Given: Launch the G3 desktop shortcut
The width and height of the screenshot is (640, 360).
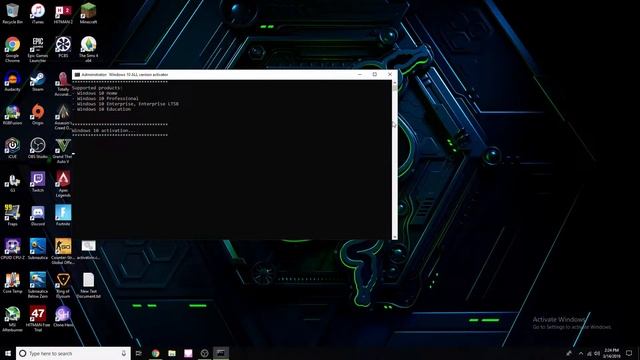Looking at the screenshot, I should (x=12, y=182).
